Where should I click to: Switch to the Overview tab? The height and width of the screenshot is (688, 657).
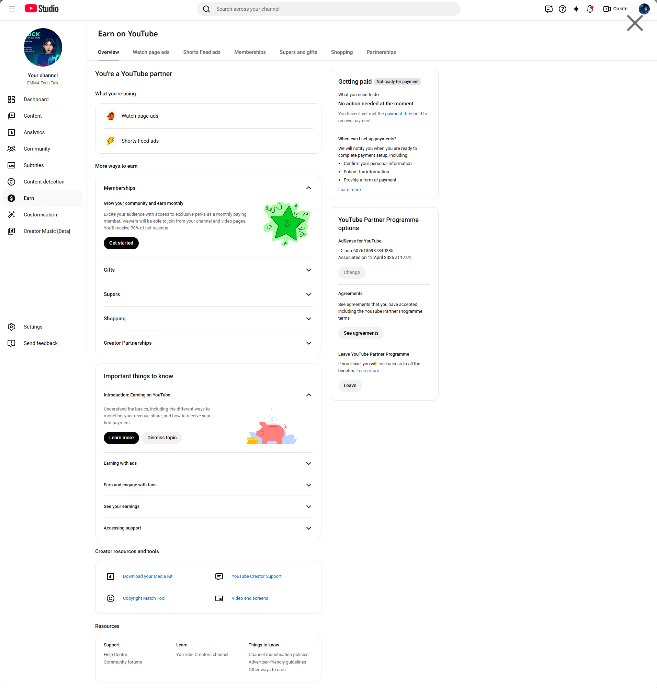pos(108,52)
